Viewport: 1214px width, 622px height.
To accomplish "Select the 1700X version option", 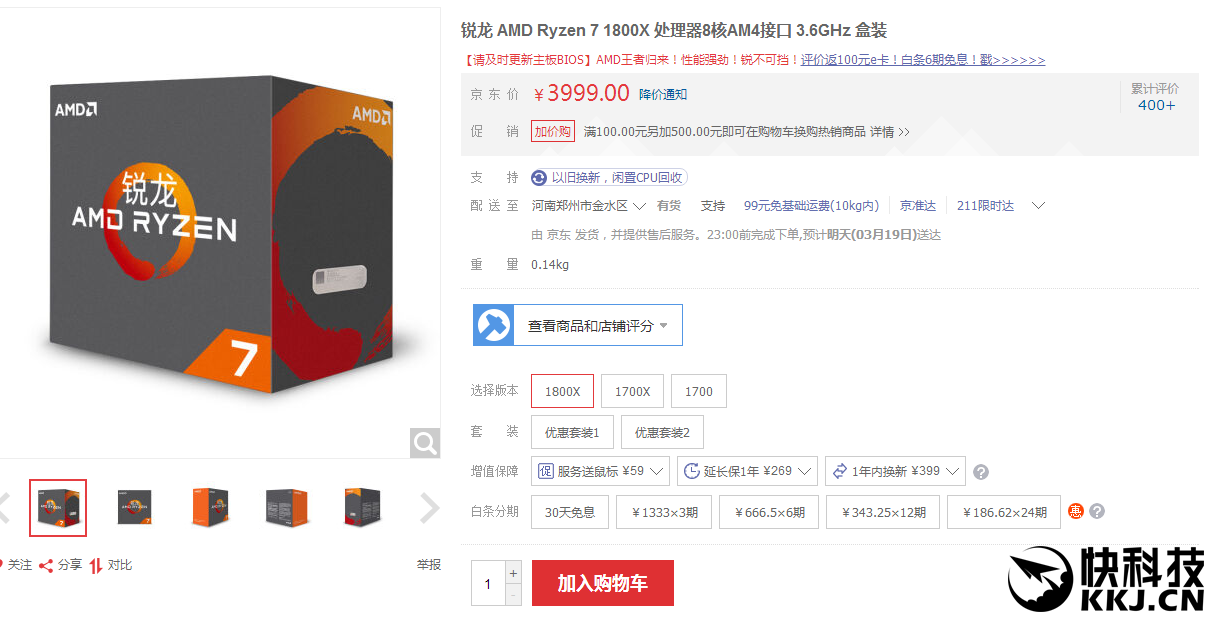I will [632, 391].
